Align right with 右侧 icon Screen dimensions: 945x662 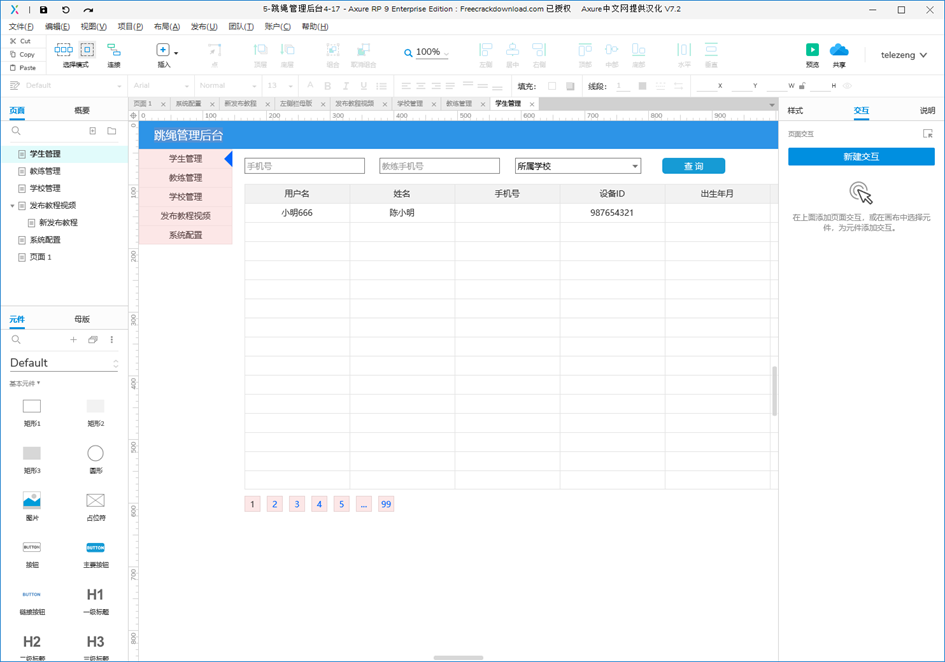[539, 49]
